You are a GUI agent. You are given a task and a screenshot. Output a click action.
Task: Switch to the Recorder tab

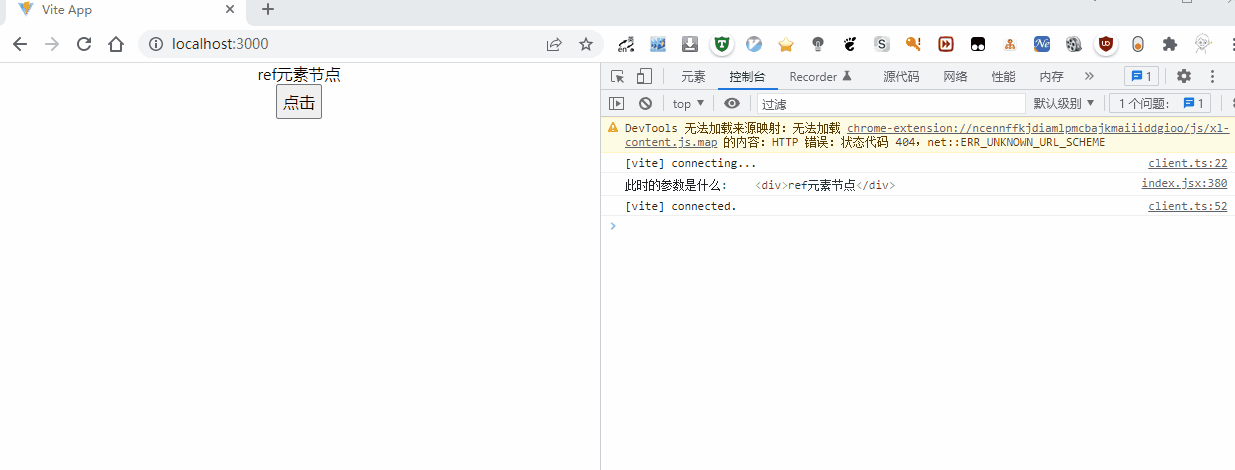(x=820, y=76)
